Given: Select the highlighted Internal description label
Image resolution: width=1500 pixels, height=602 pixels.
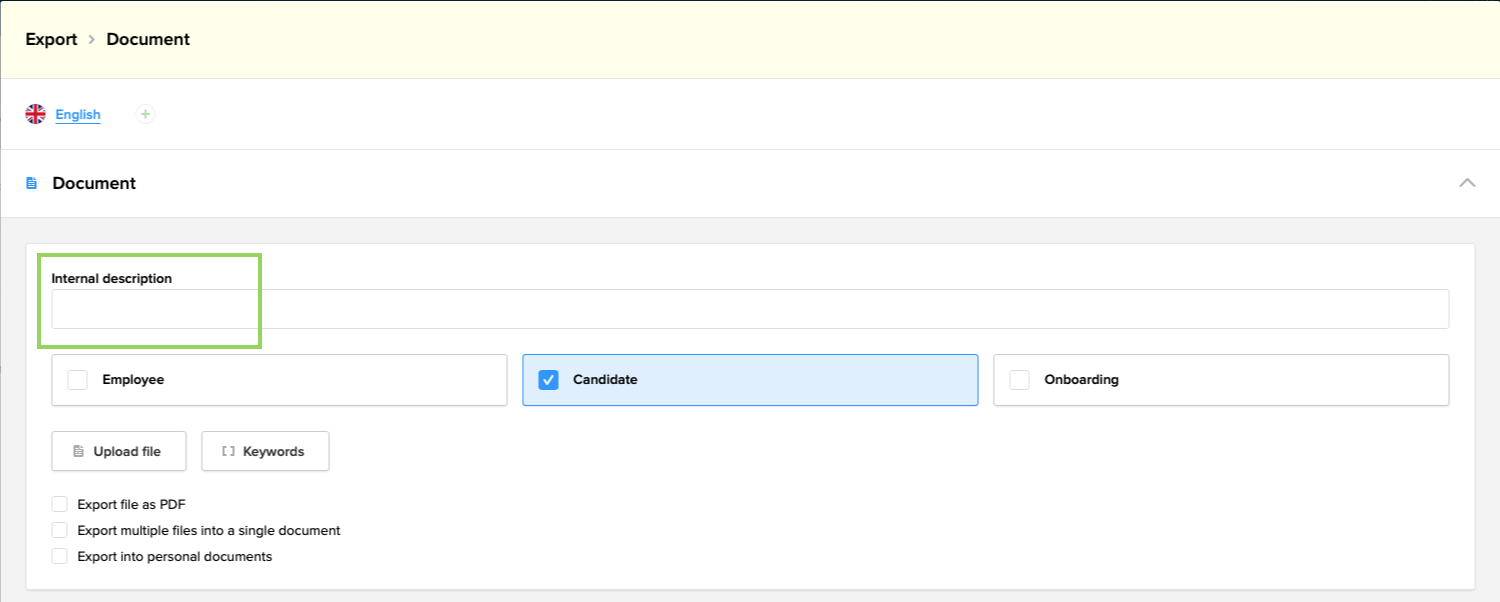Looking at the screenshot, I should (111, 278).
